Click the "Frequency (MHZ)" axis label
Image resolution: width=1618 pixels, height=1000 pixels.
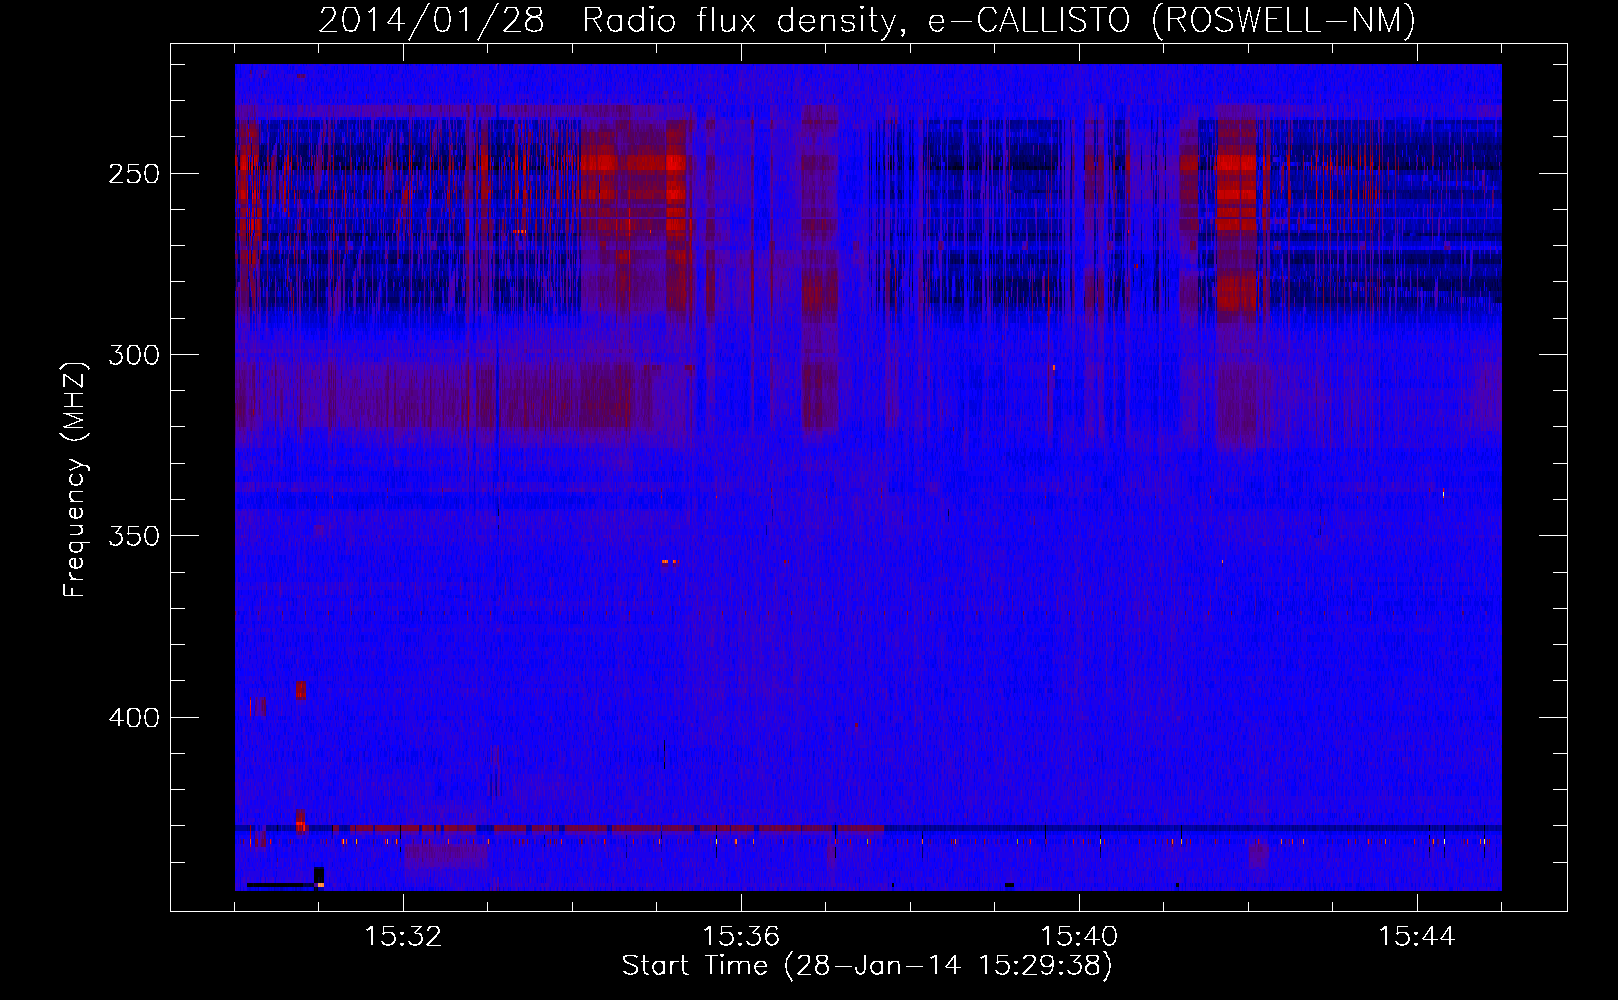coord(75,479)
